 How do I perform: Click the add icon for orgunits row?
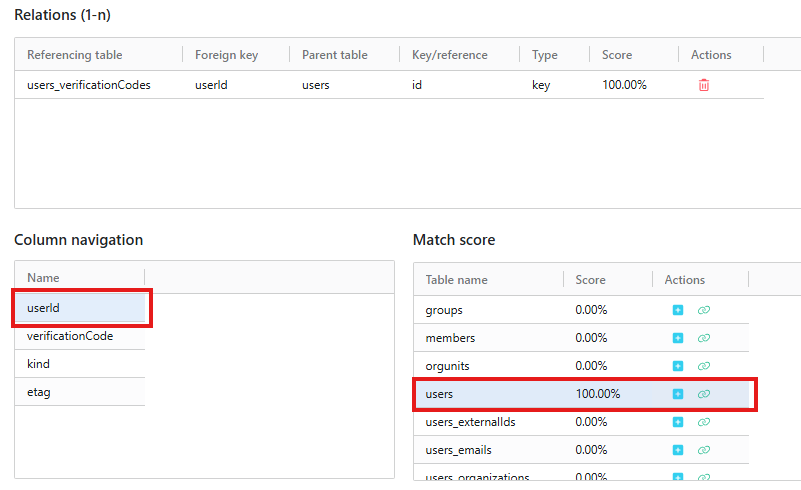point(677,366)
